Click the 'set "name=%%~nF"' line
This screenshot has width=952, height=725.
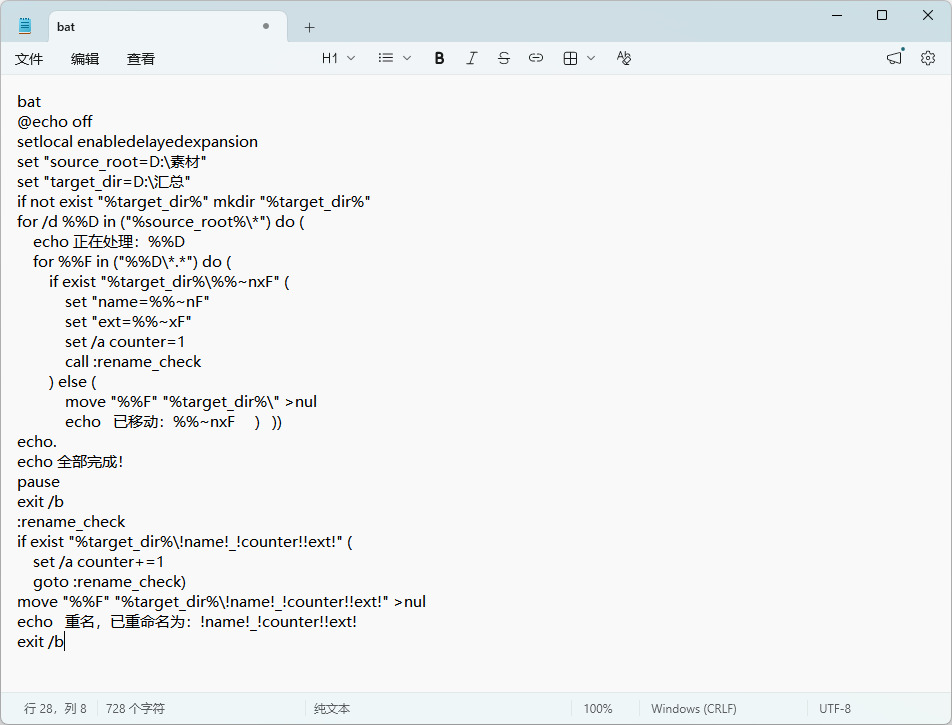(137, 302)
